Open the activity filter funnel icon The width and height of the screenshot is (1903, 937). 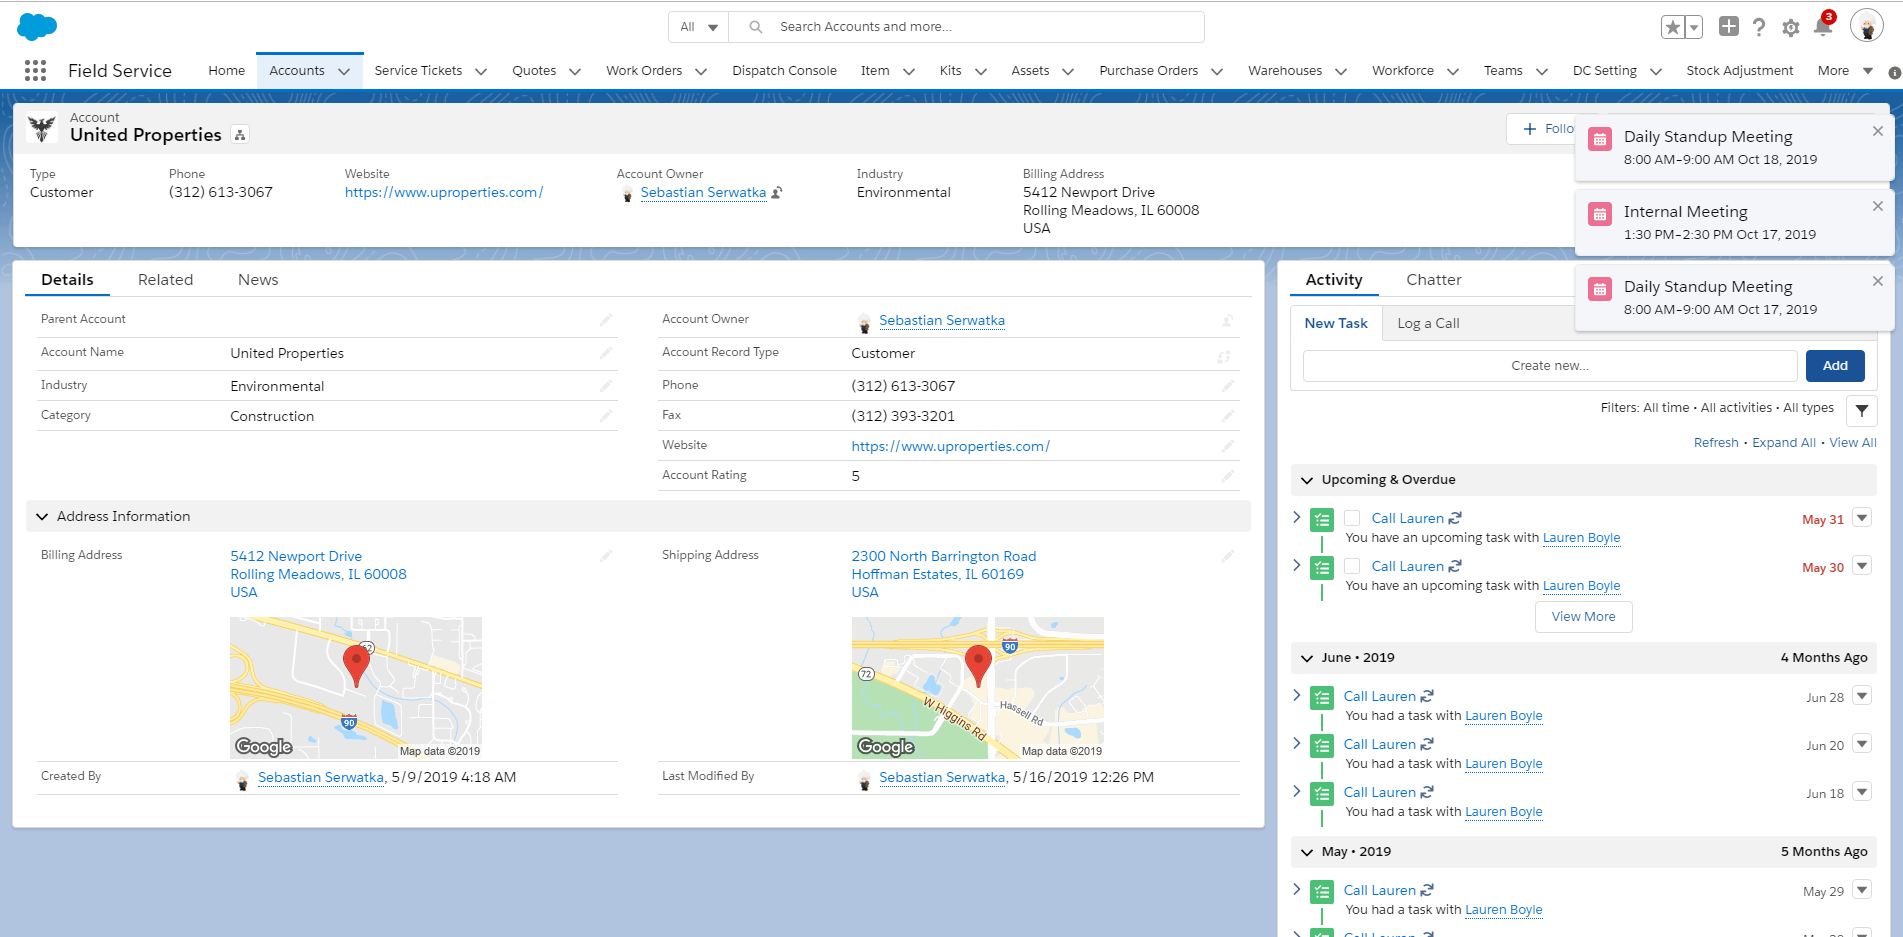pyautogui.click(x=1862, y=410)
